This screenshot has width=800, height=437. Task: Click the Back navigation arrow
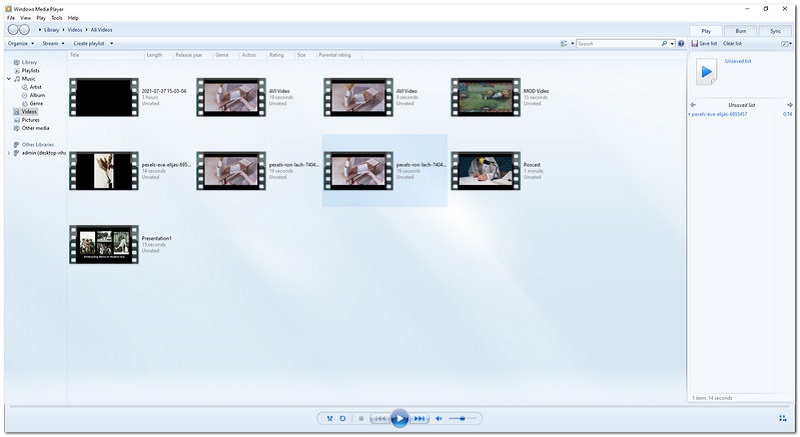tap(13, 30)
